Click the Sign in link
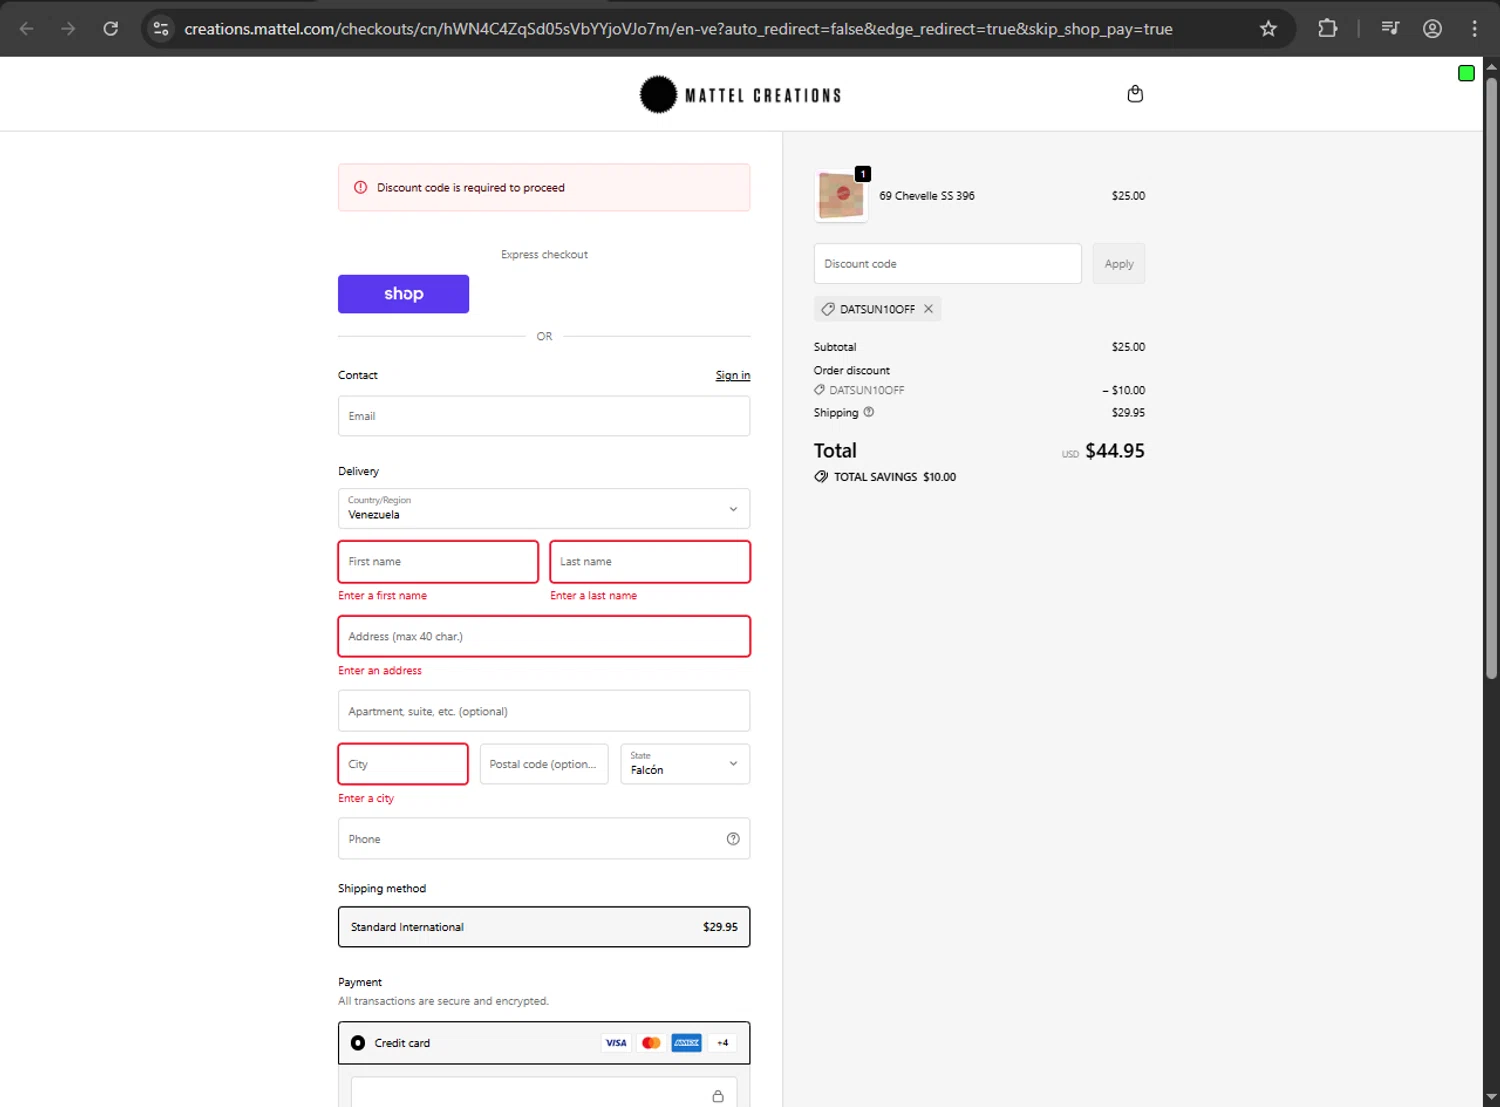The image size is (1500, 1107). pyautogui.click(x=732, y=376)
